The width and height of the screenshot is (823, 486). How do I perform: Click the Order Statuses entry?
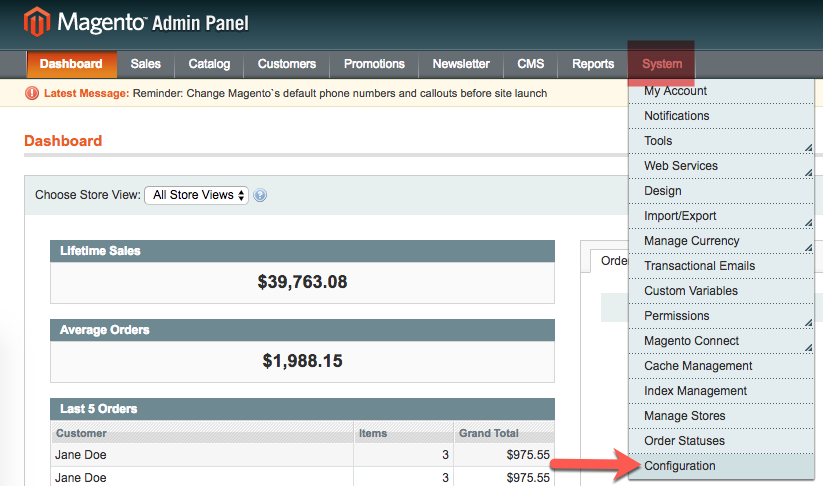point(684,441)
